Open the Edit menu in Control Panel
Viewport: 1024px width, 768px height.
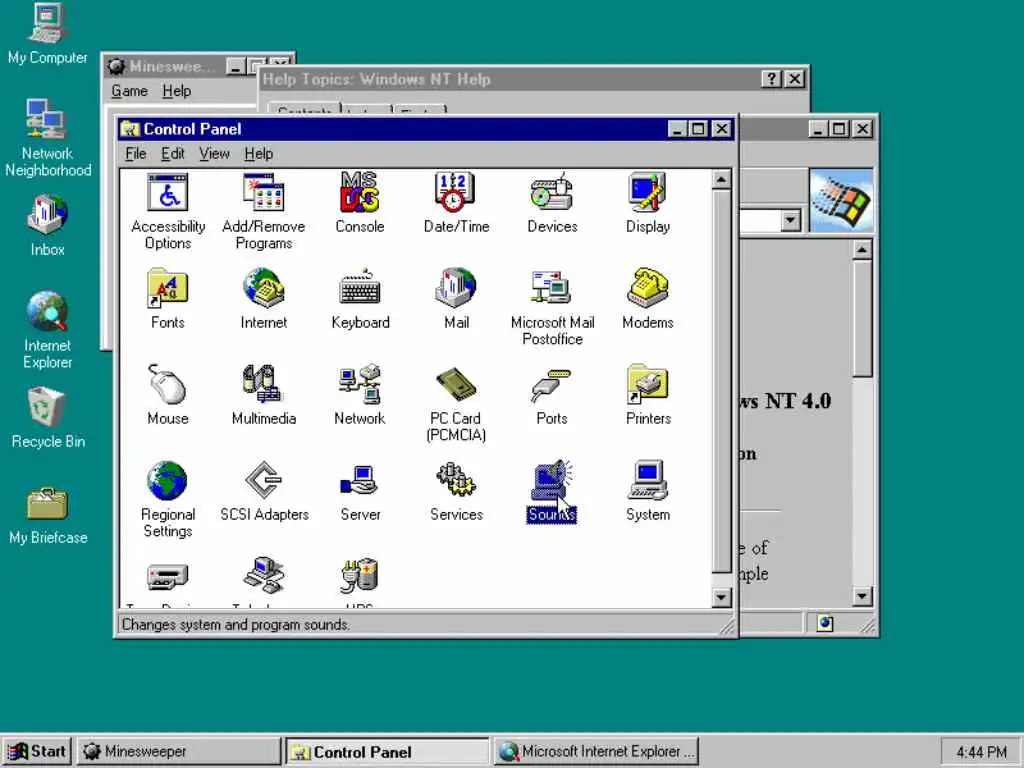173,153
